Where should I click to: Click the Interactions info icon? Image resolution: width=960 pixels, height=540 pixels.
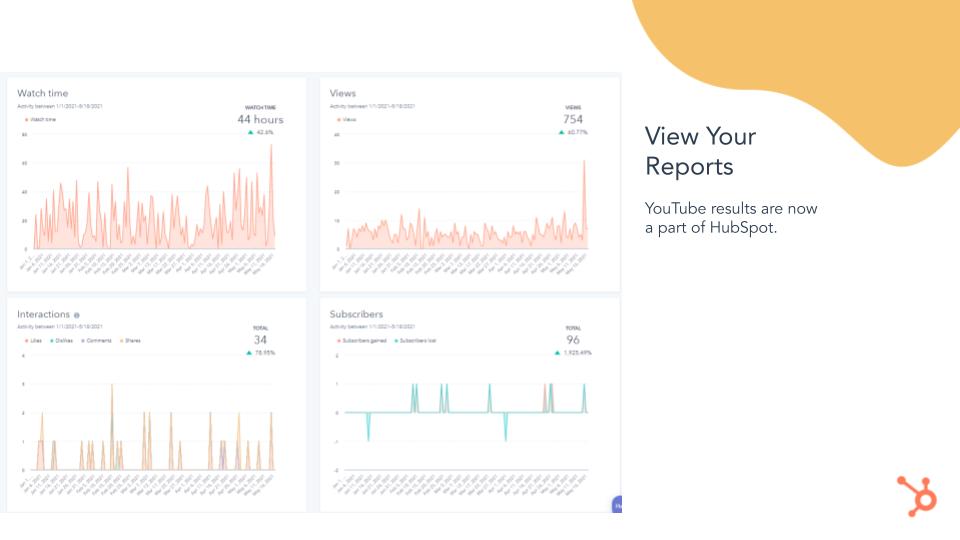(x=77, y=315)
